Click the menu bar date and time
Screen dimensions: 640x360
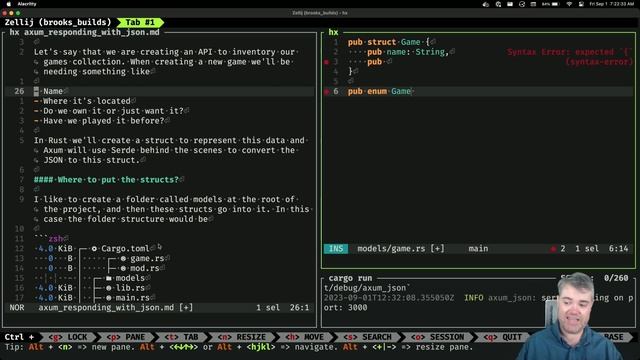pos(611,4)
